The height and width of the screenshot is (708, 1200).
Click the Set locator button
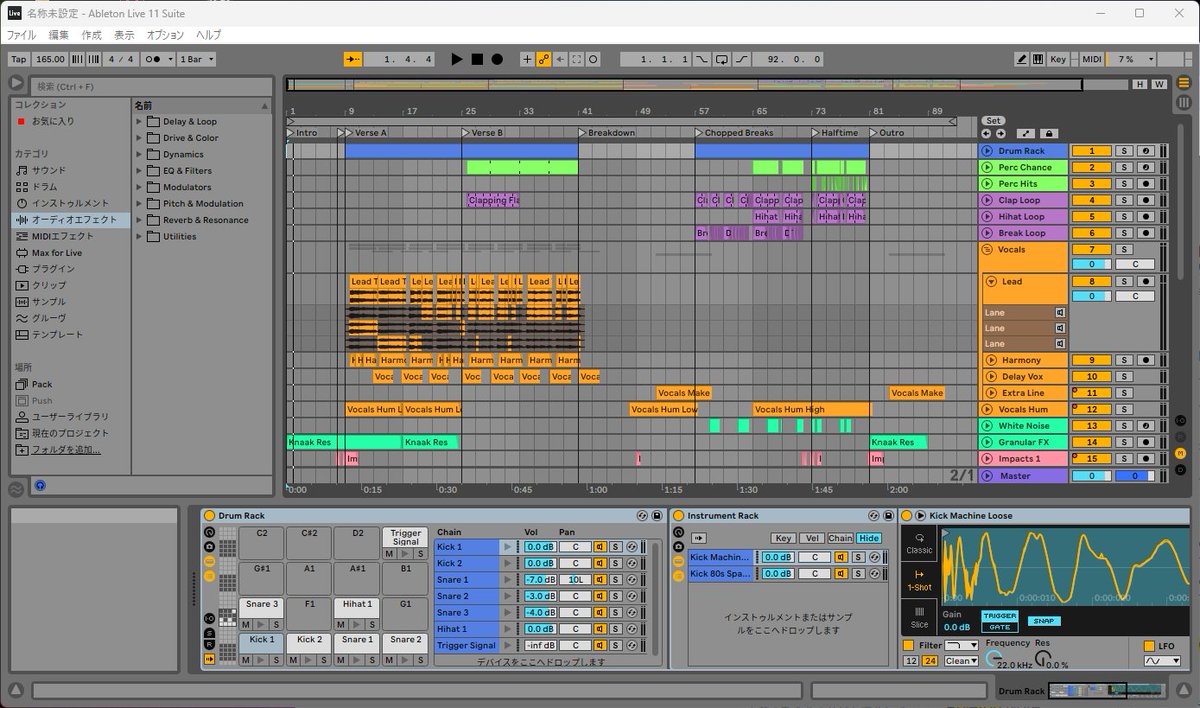[x=993, y=120]
